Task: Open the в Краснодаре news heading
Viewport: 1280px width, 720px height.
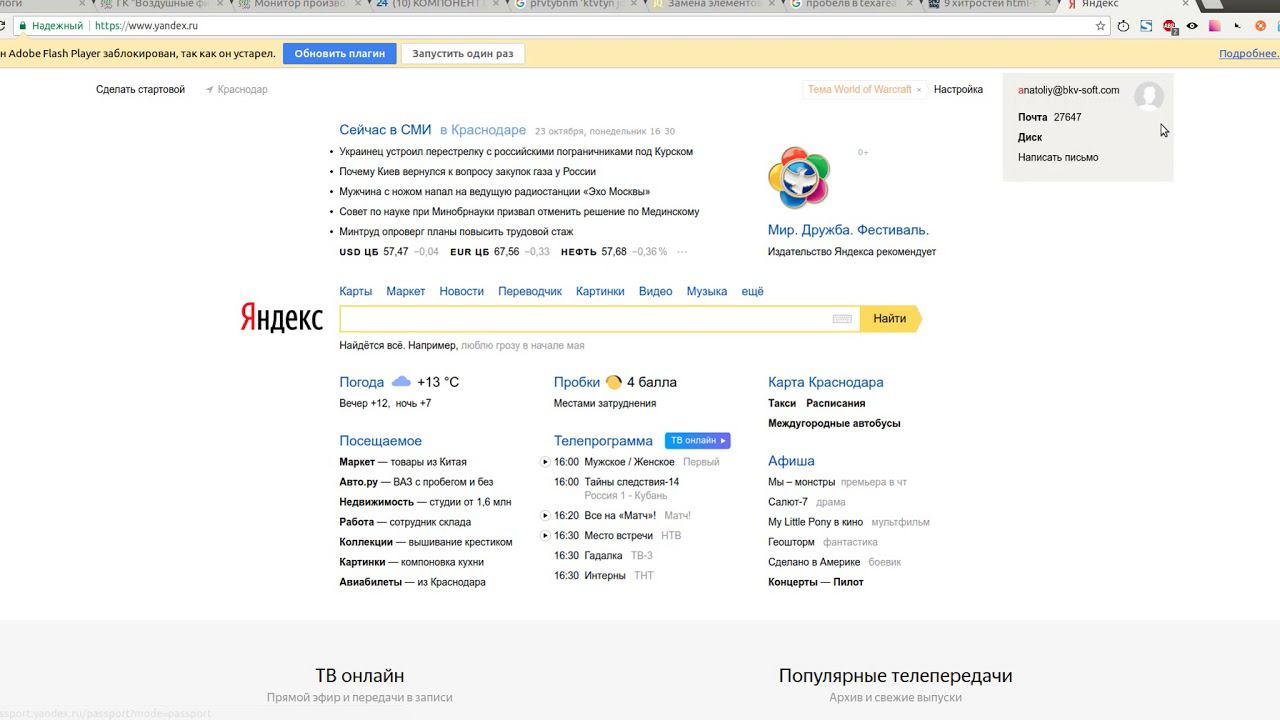Action: click(x=483, y=130)
